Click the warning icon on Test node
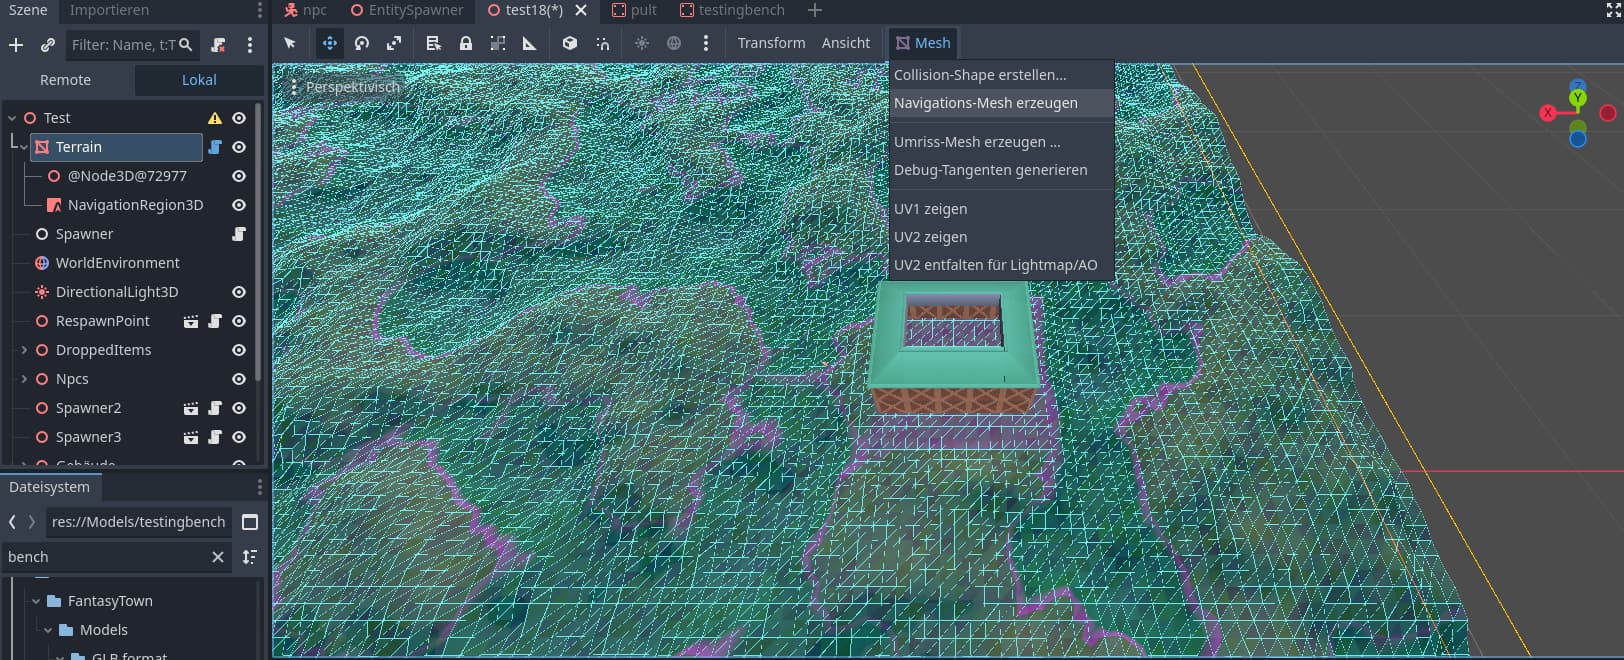The image size is (1624, 660). coord(214,118)
